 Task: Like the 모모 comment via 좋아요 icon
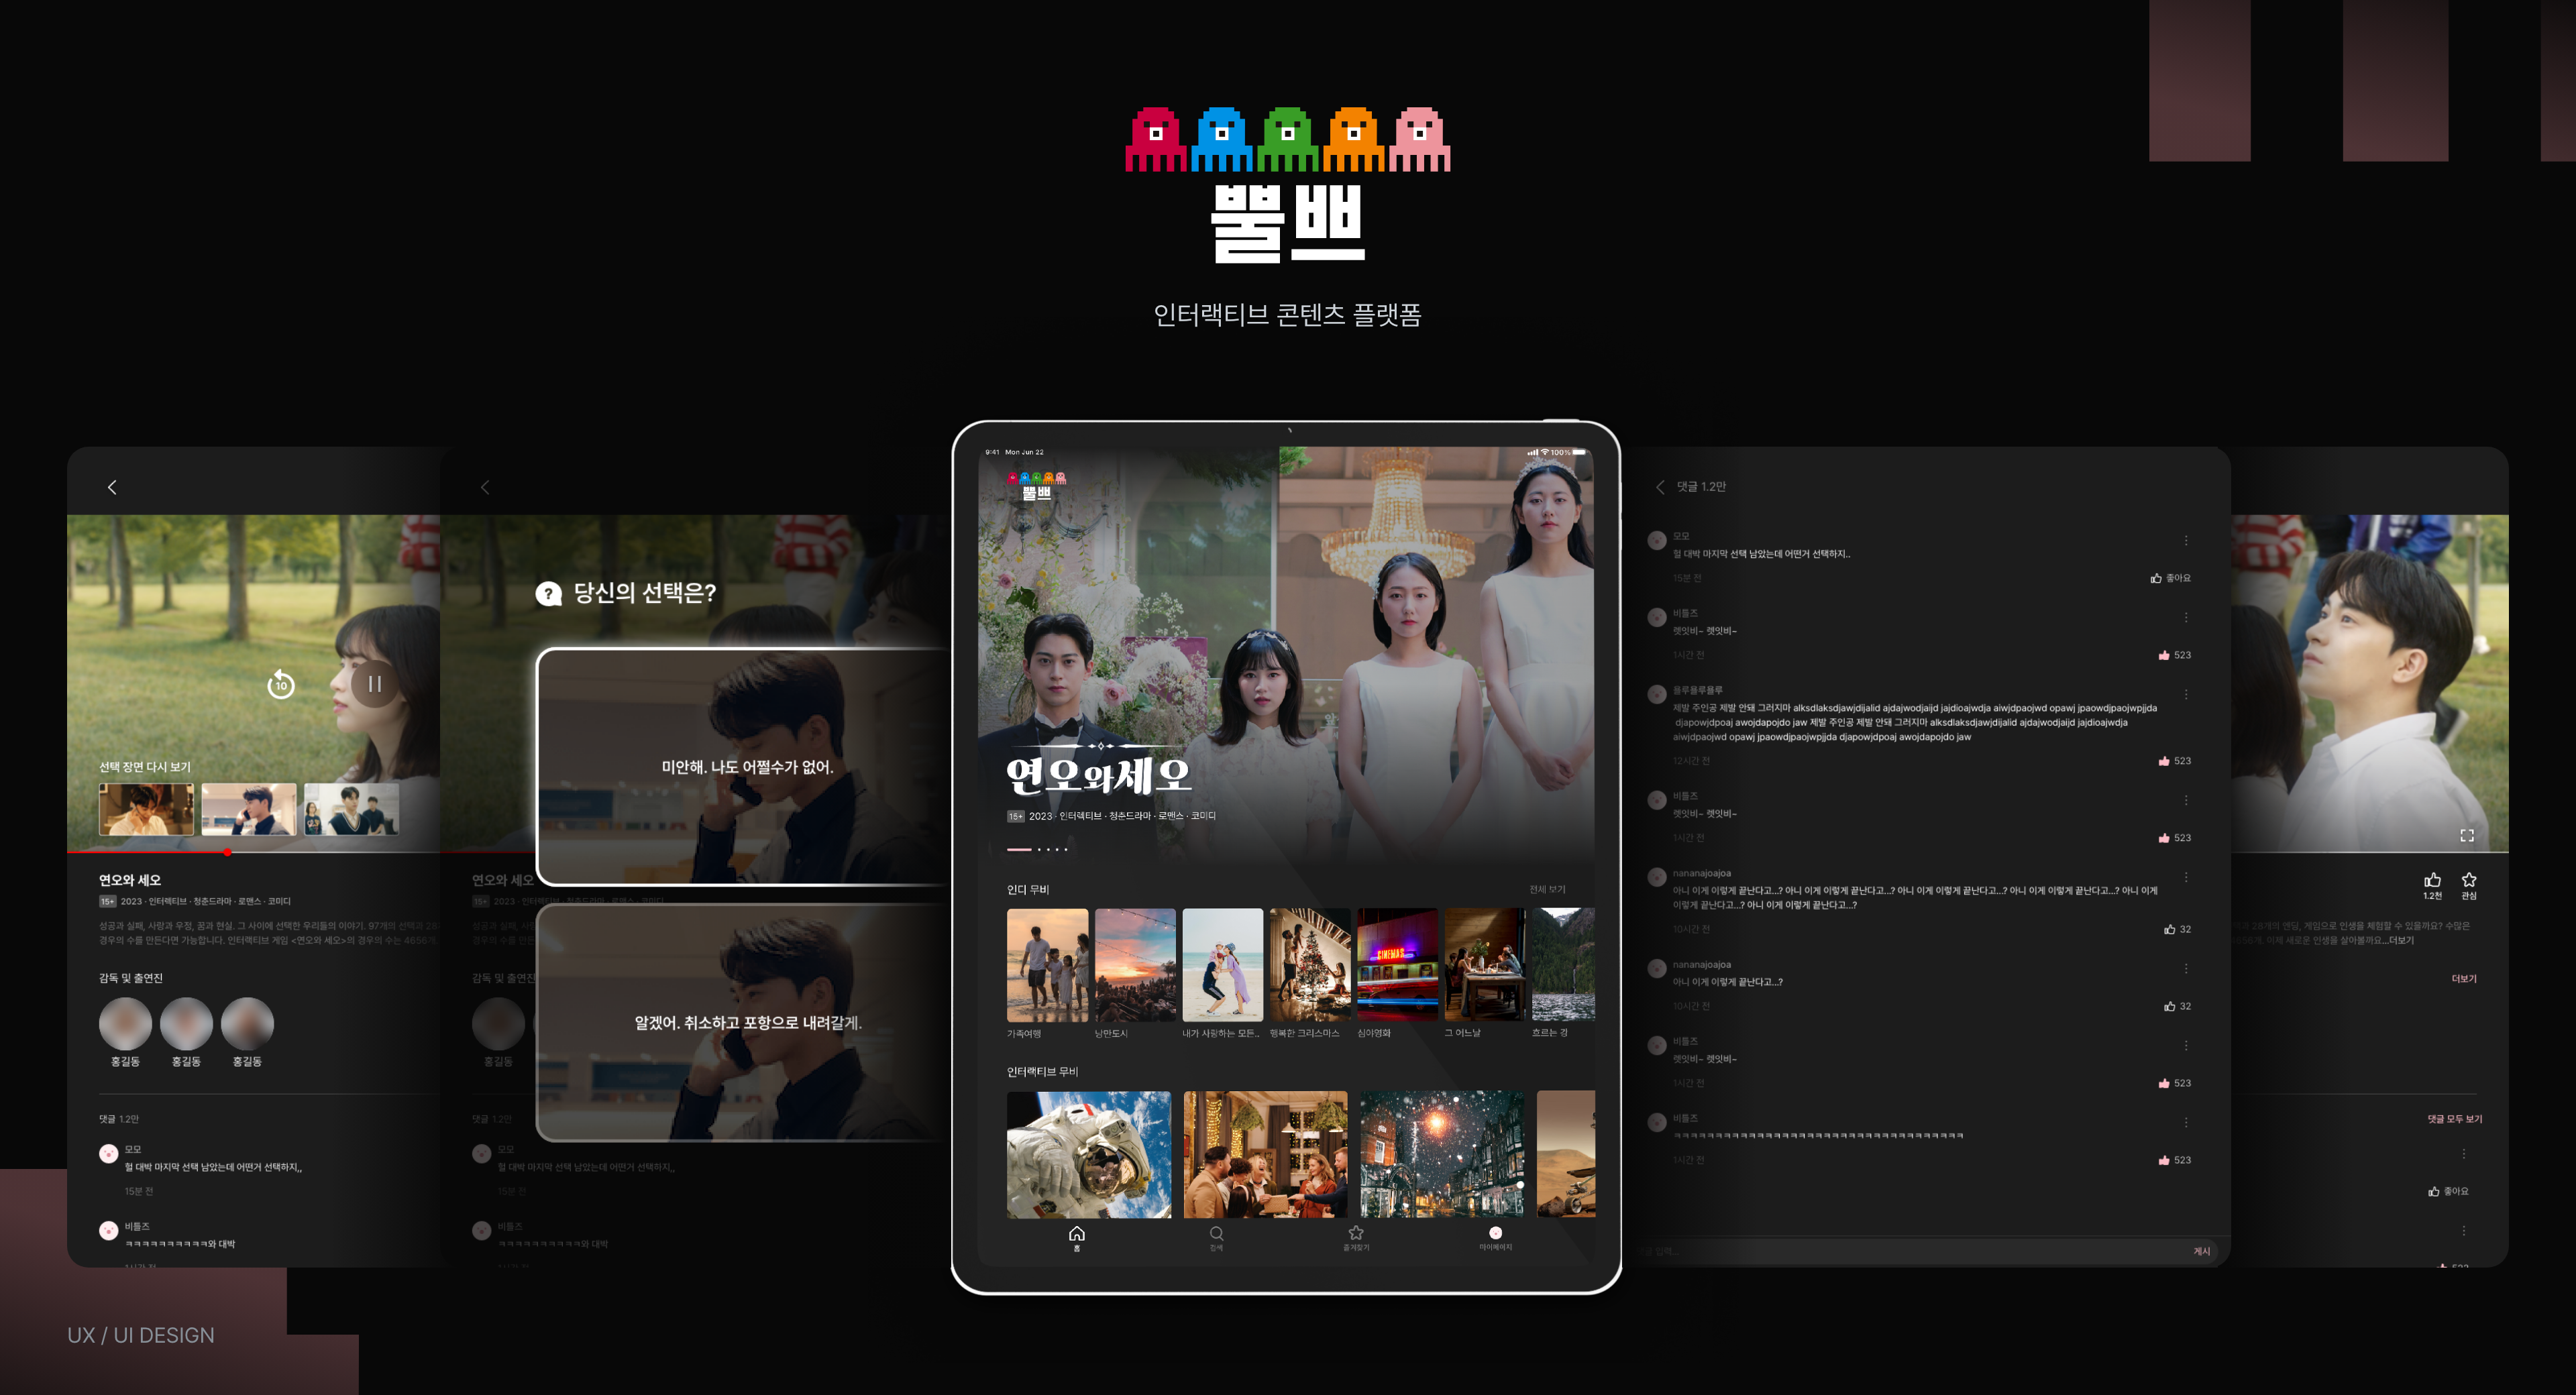[2157, 578]
